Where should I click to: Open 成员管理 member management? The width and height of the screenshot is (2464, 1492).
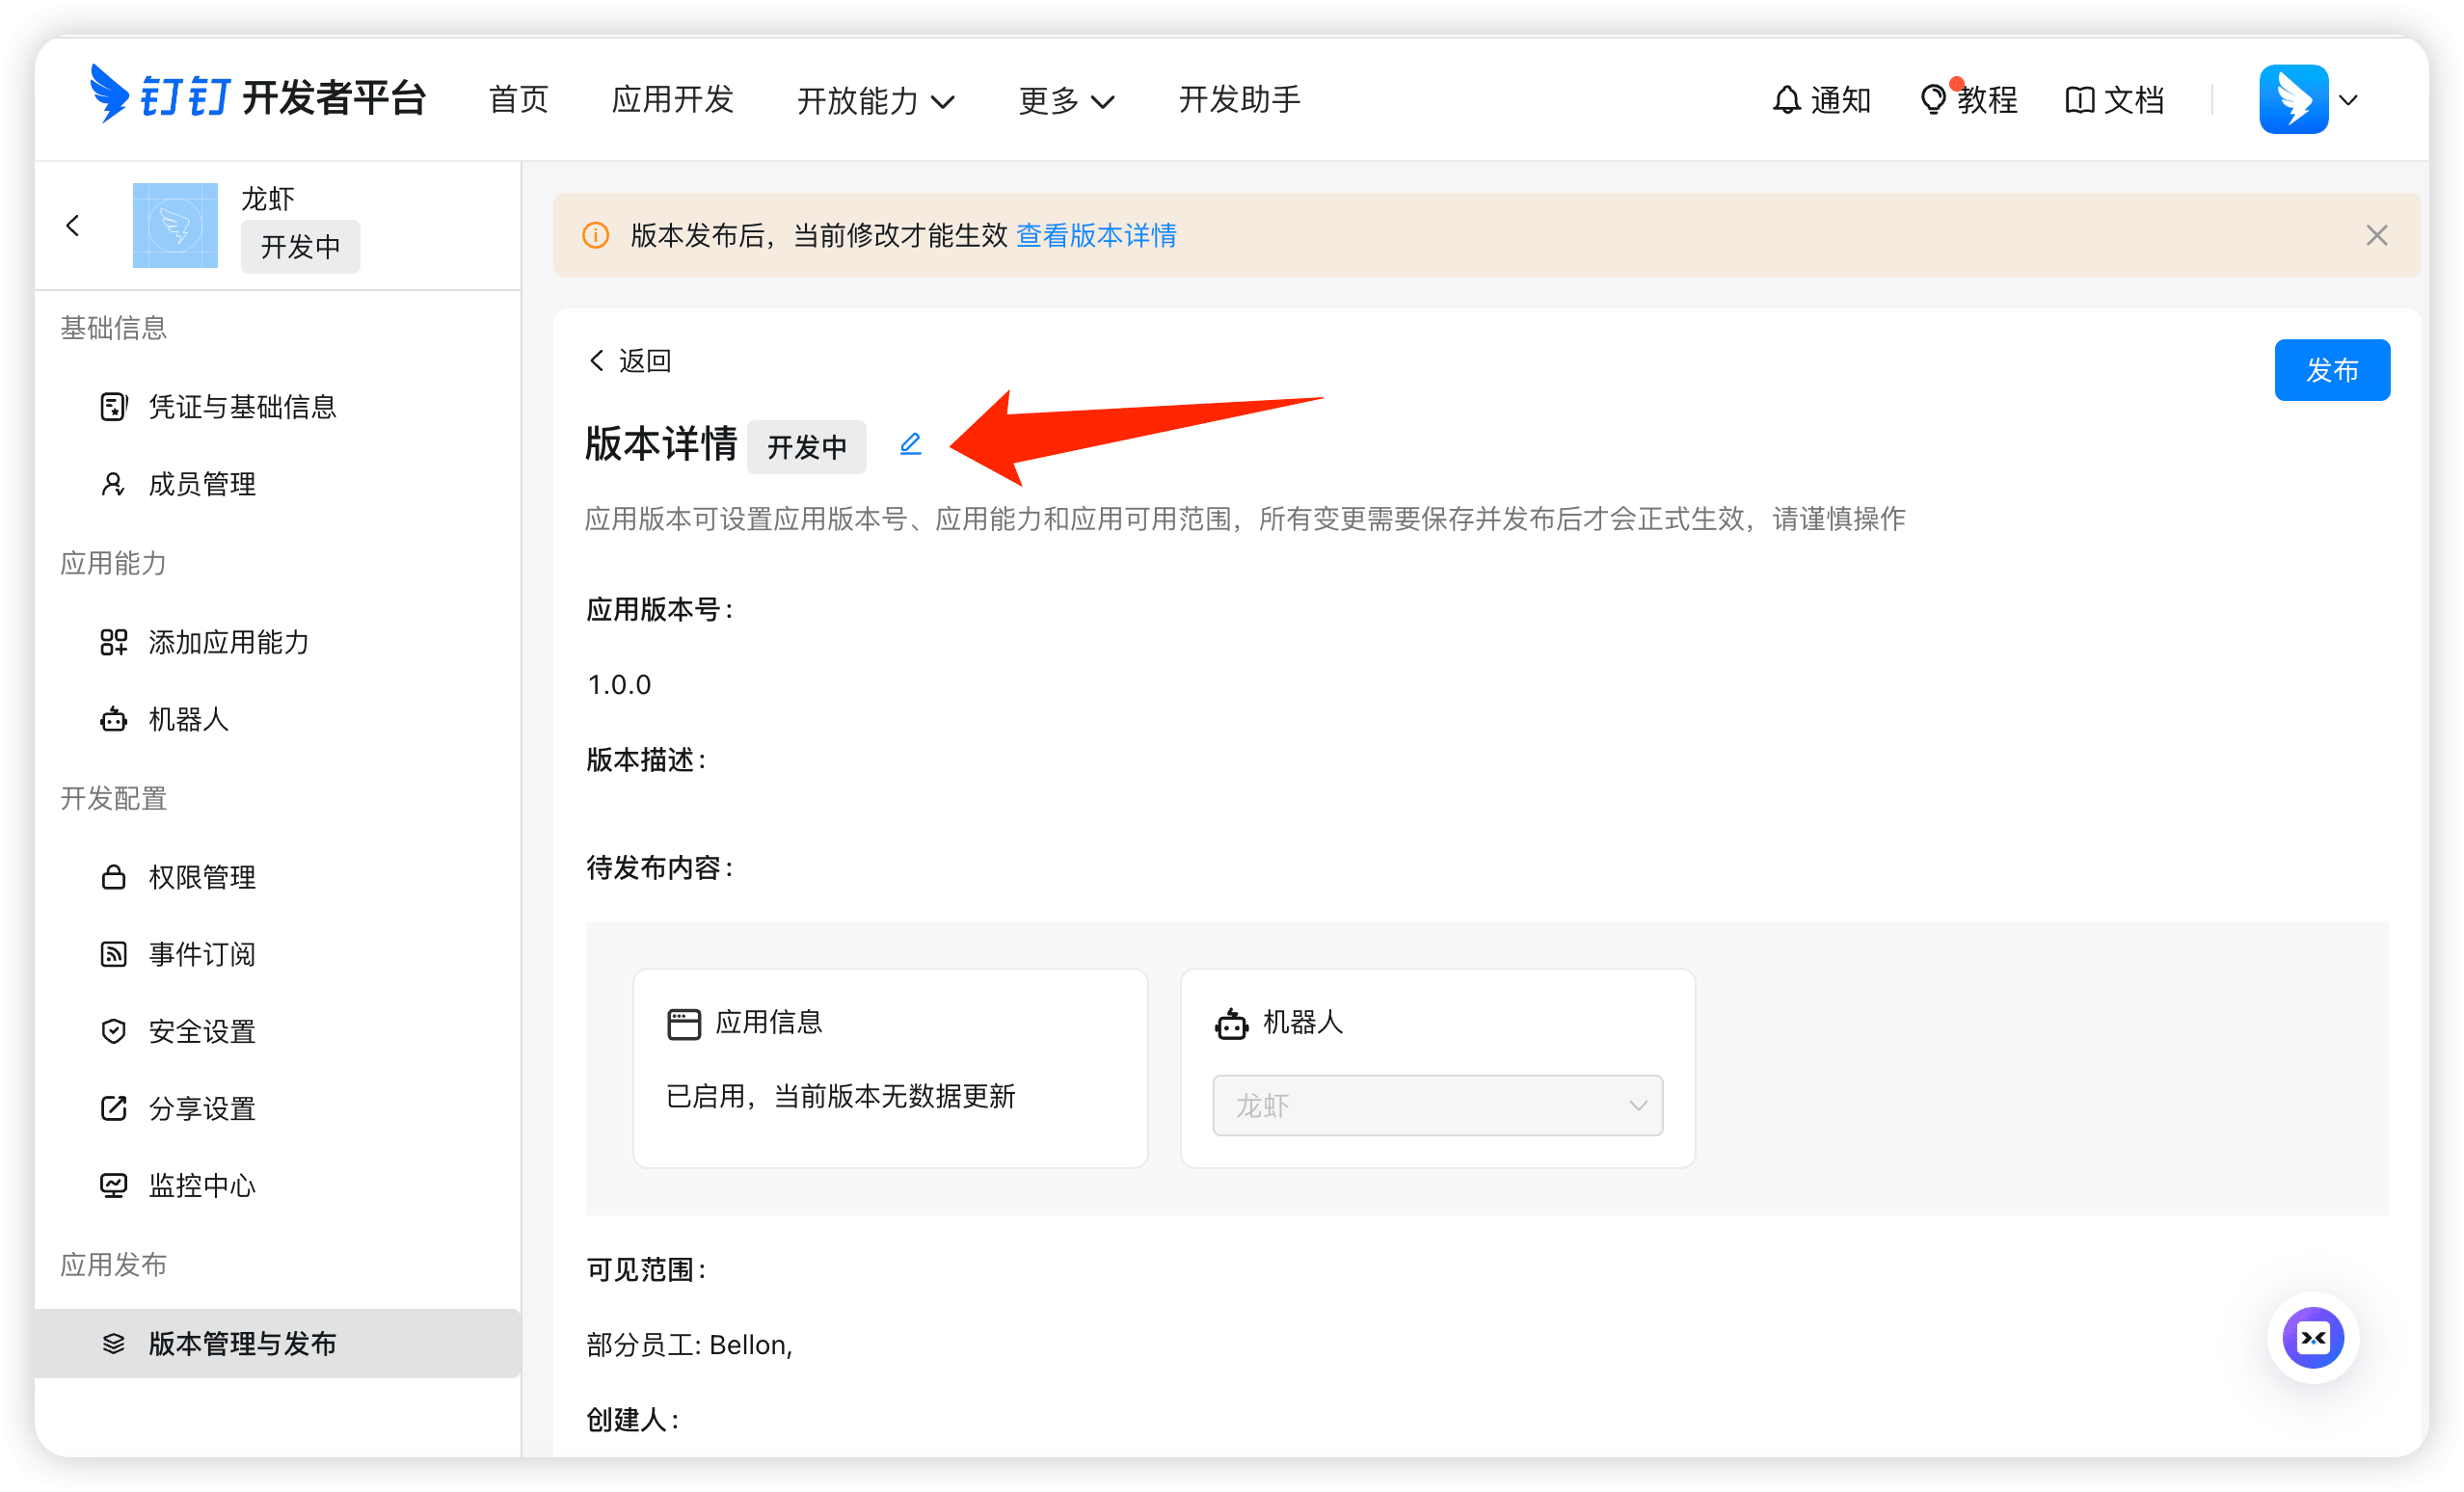click(201, 483)
